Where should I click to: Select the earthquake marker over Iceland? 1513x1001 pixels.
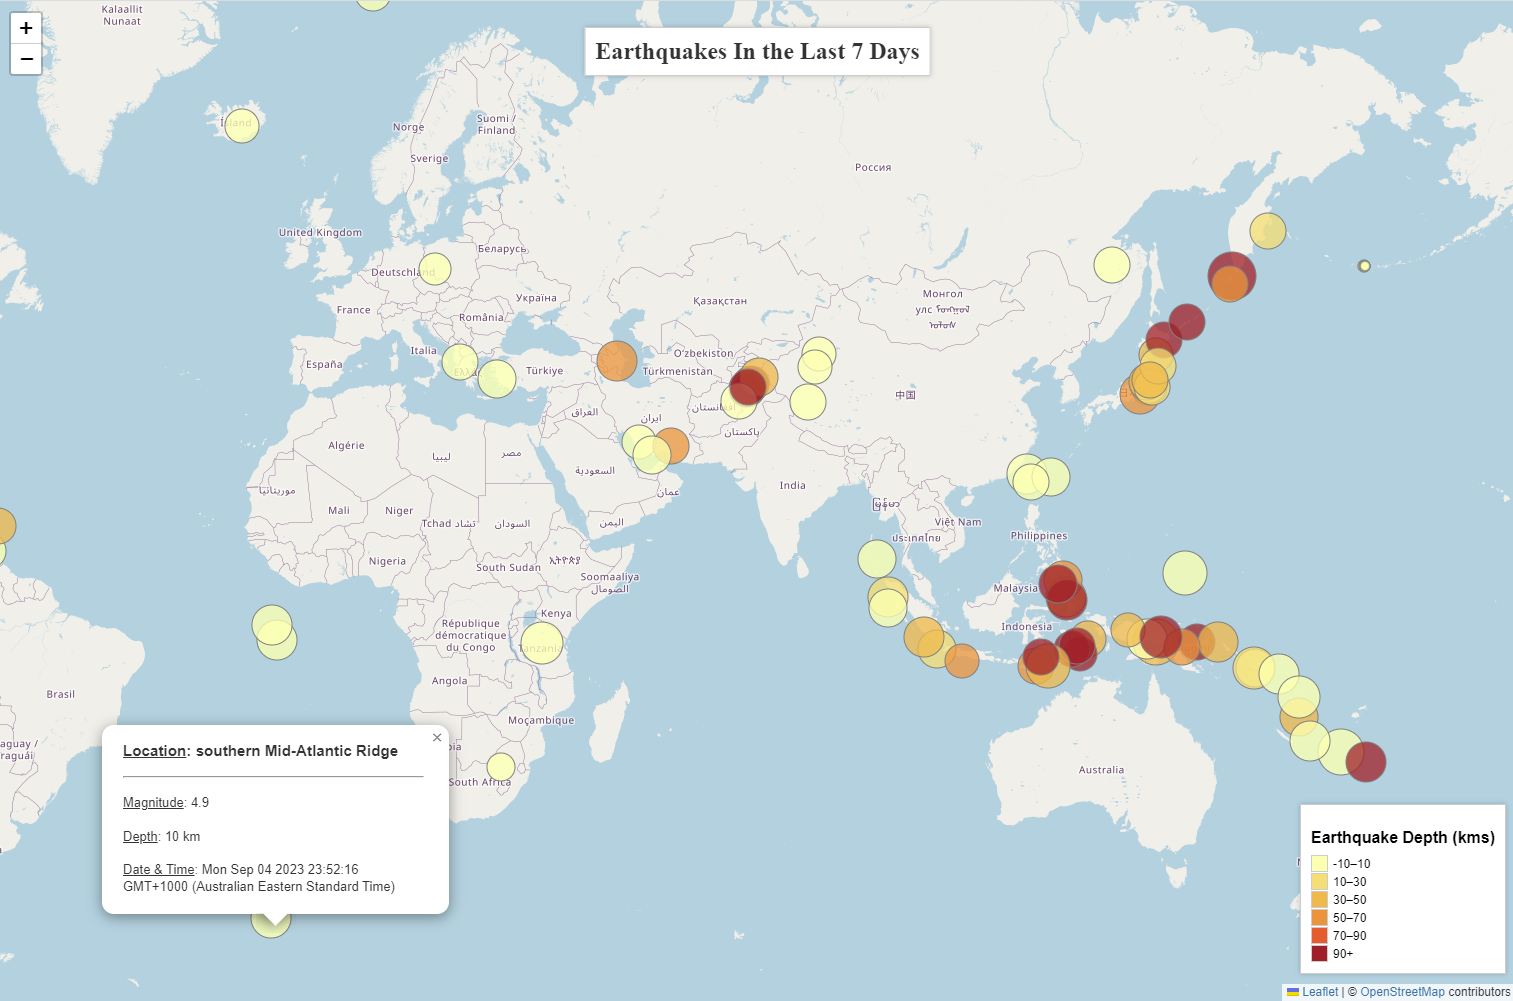coord(240,124)
